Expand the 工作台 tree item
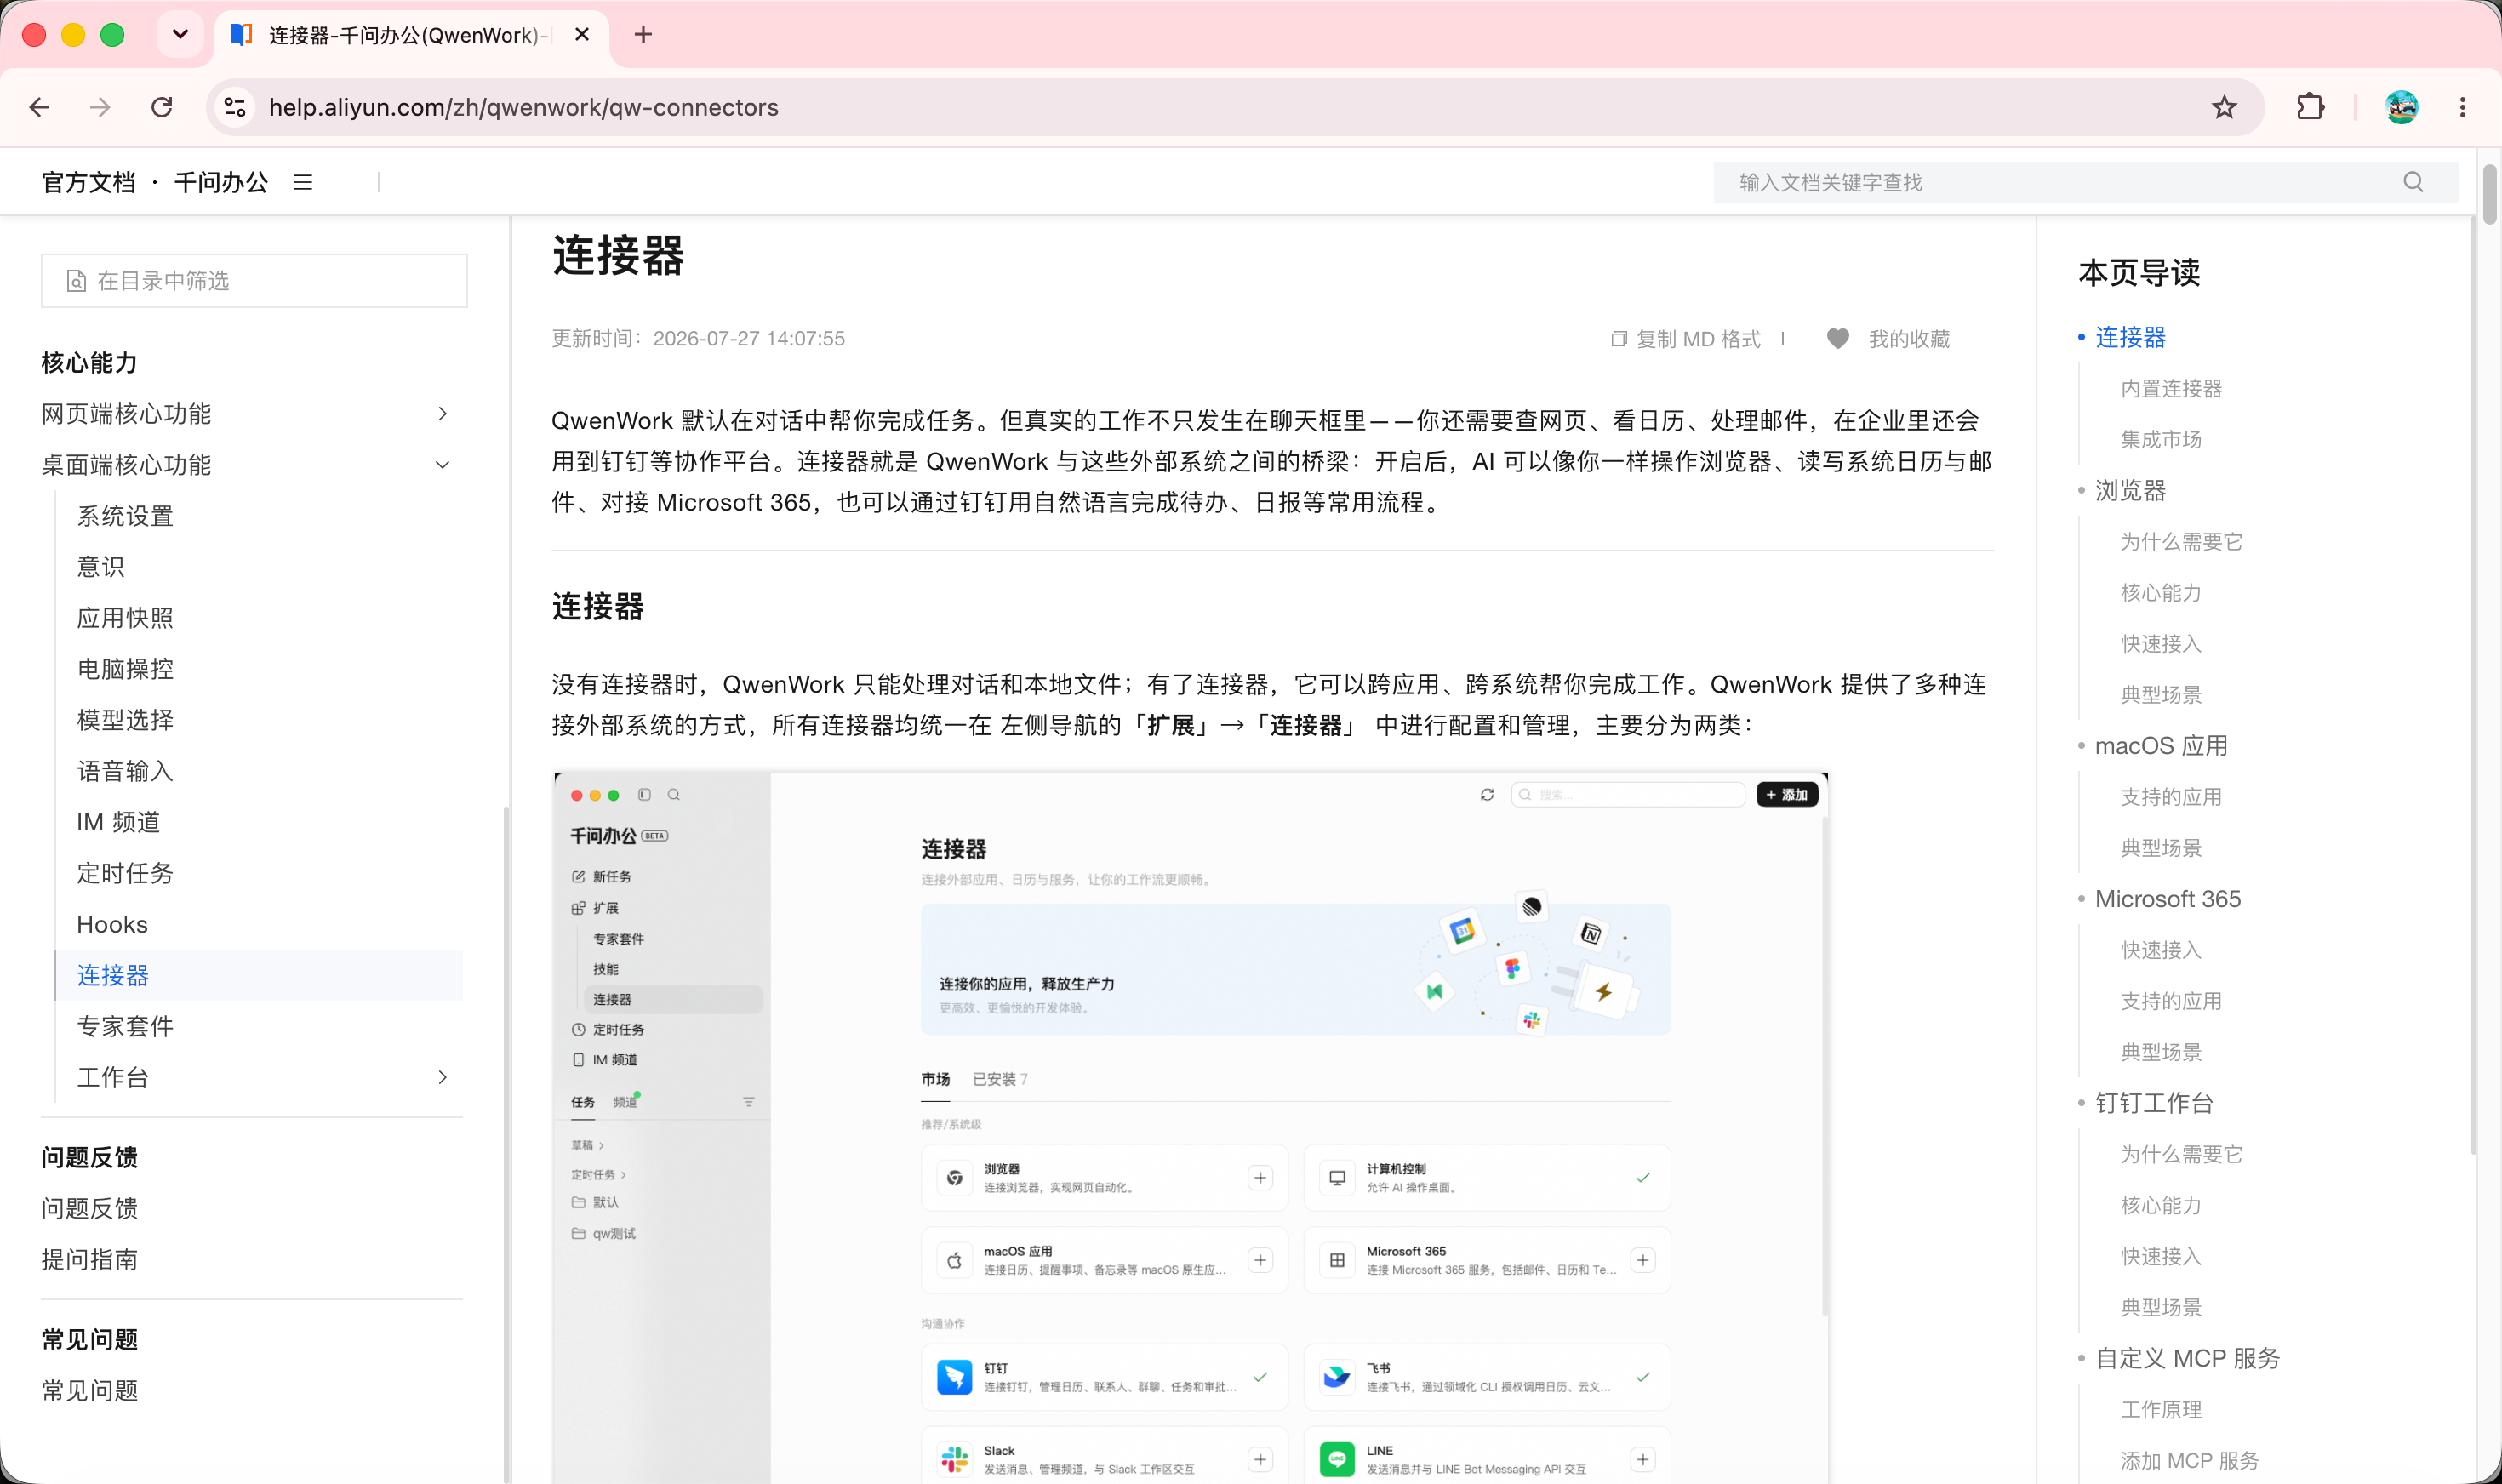The image size is (2502, 1484). point(443,1077)
